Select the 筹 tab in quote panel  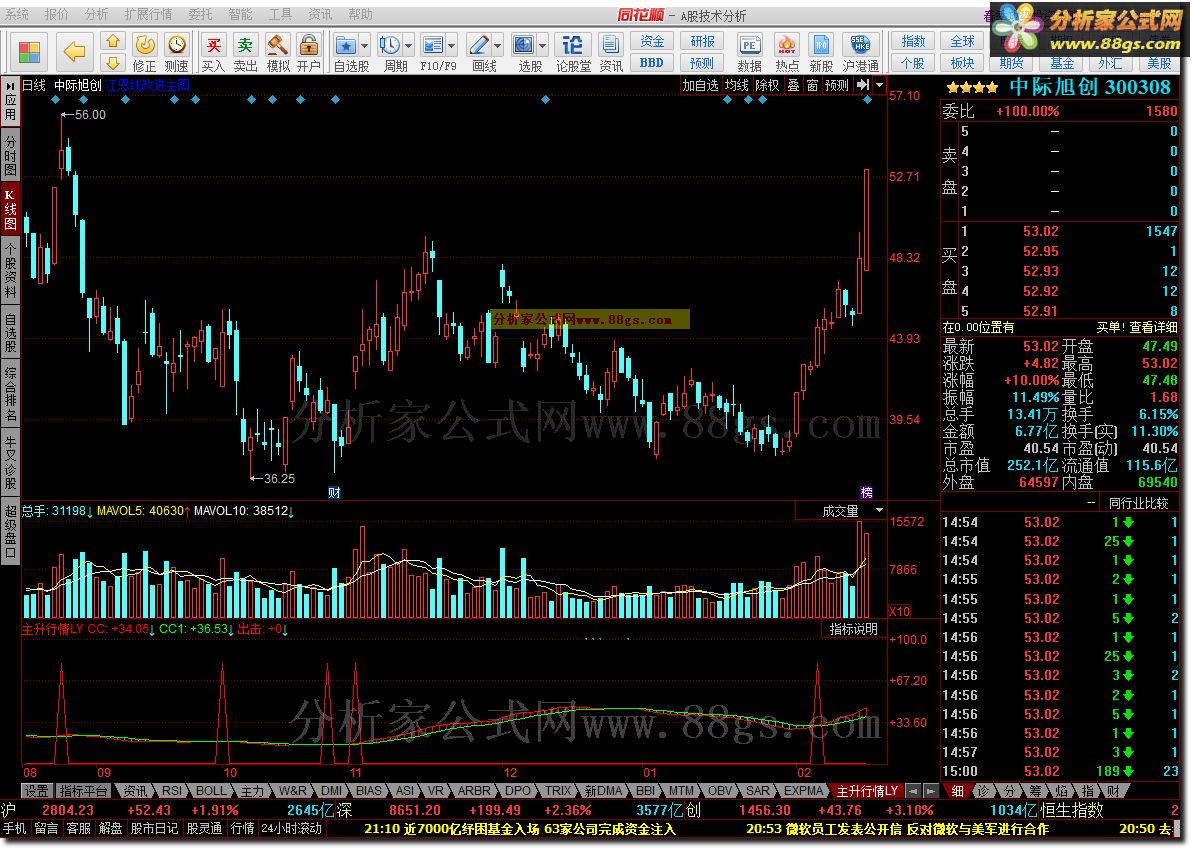coord(1035,790)
